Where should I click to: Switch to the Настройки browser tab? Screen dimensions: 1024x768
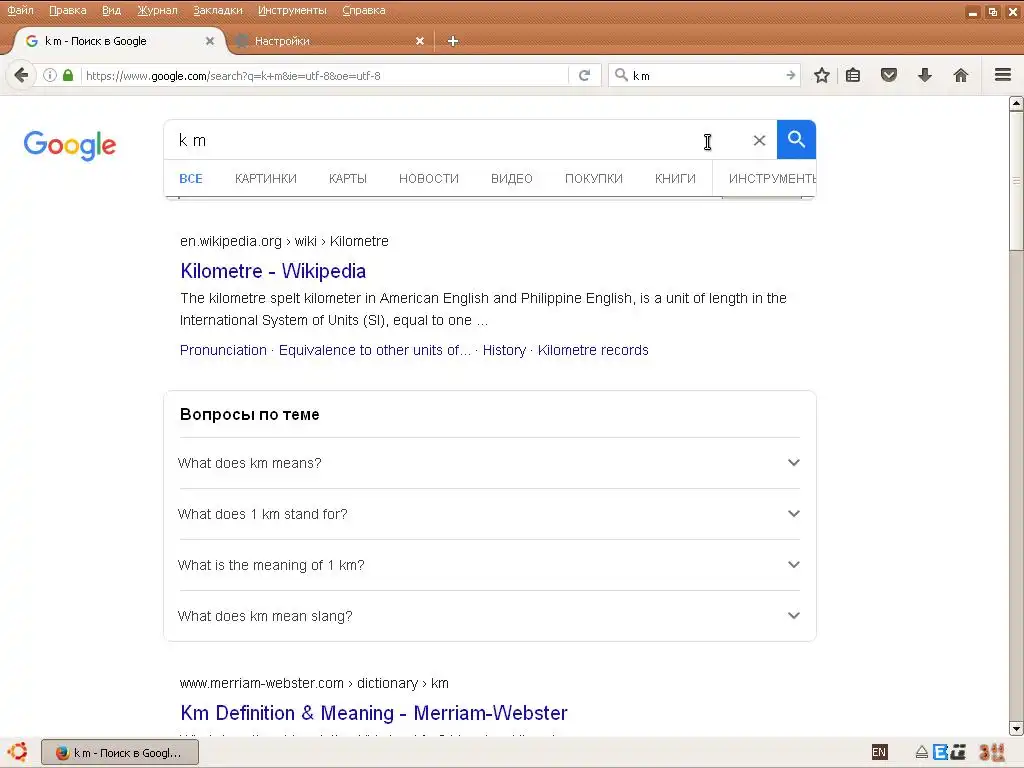328,41
